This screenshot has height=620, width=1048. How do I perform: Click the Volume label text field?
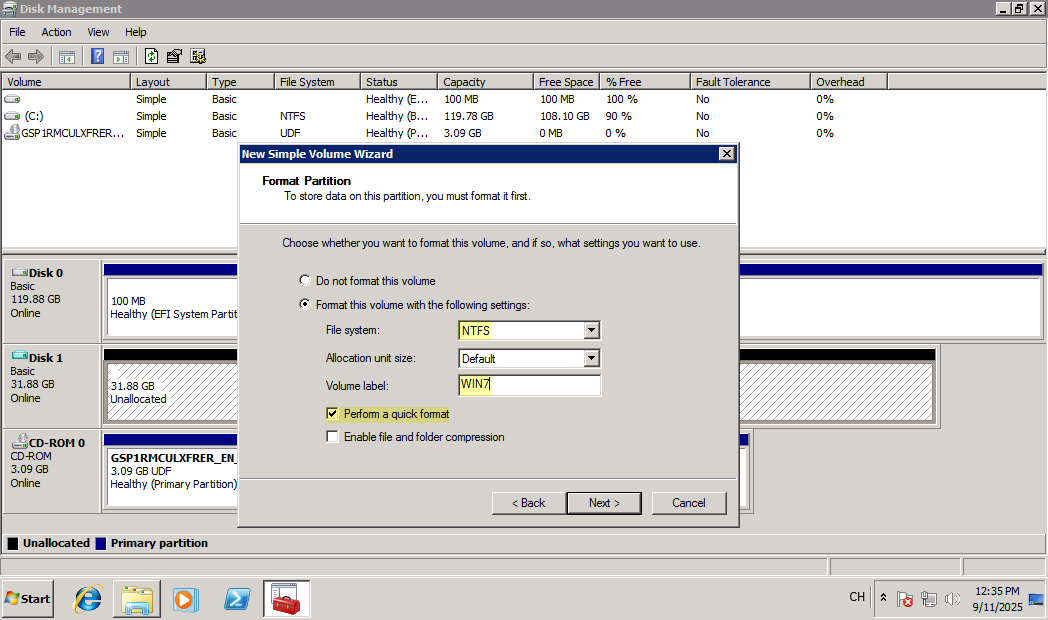click(530, 386)
